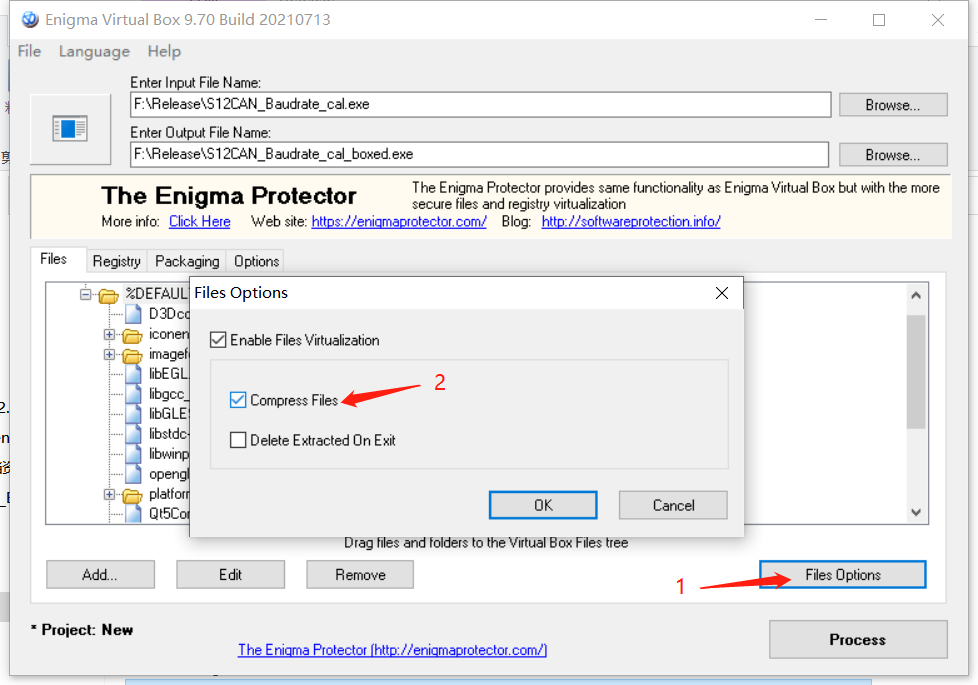Click the D3Dc file icon in tree
Image resolution: width=978 pixels, height=685 pixels.
tap(133, 314)
